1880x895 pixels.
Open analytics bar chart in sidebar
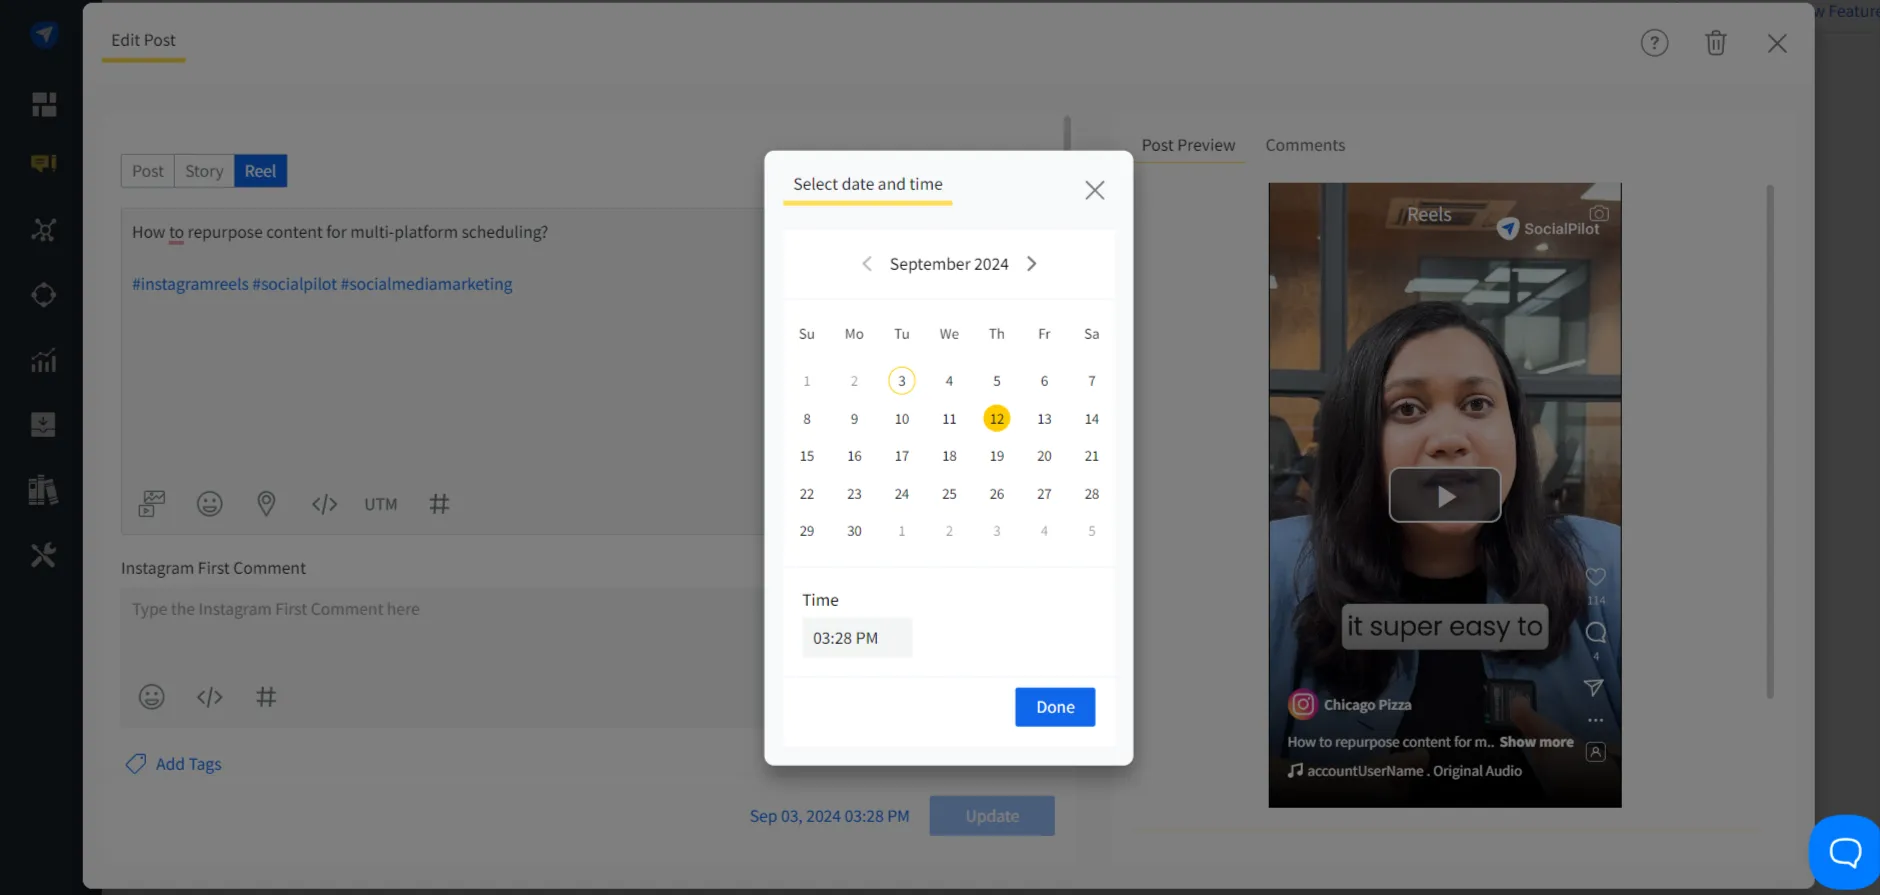click(43, 361)
